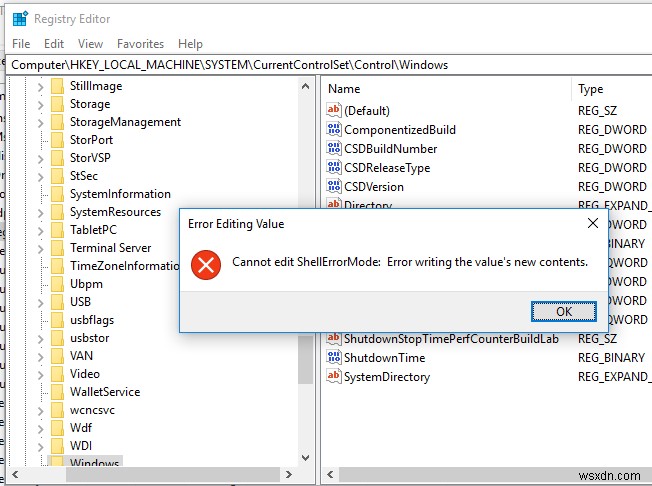652x486 pixels.
Task: Expand the StorVSP key
Action: 40,159
